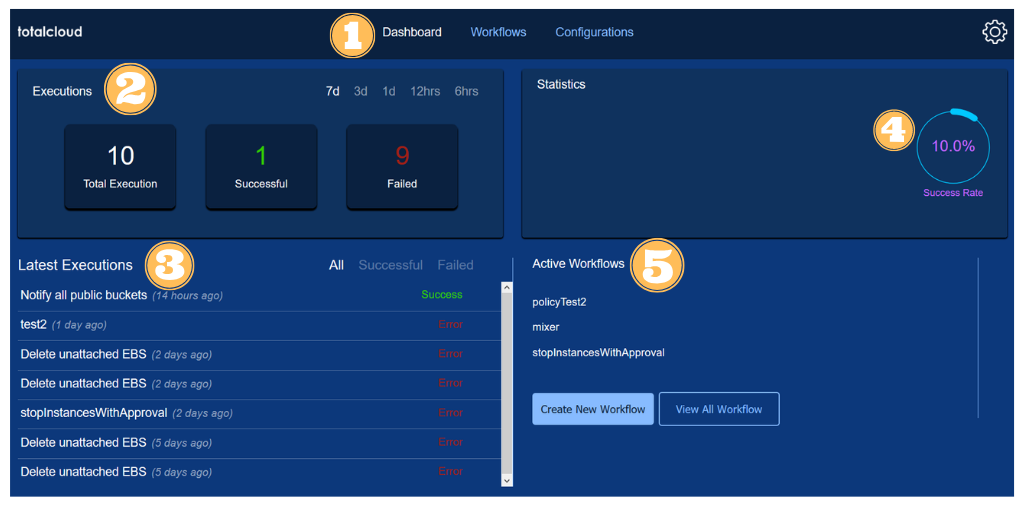Click the scroll down arrow of executions list
This screenshot has width=1024, height=512.
507,480
